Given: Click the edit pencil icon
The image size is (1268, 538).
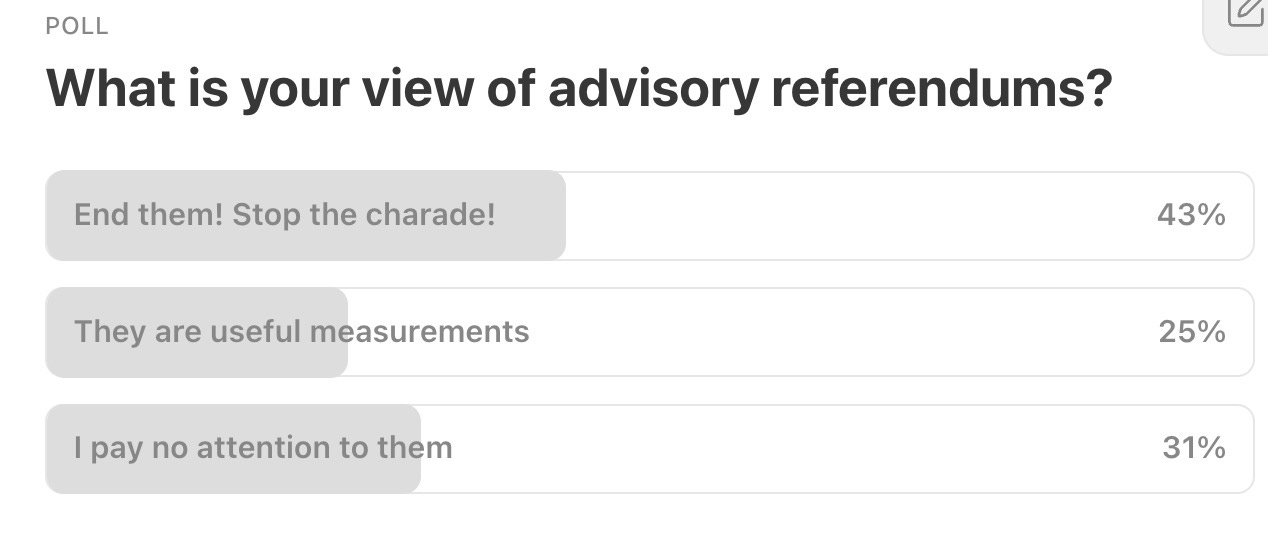Looking at the screenshot, I should 1246,11.
